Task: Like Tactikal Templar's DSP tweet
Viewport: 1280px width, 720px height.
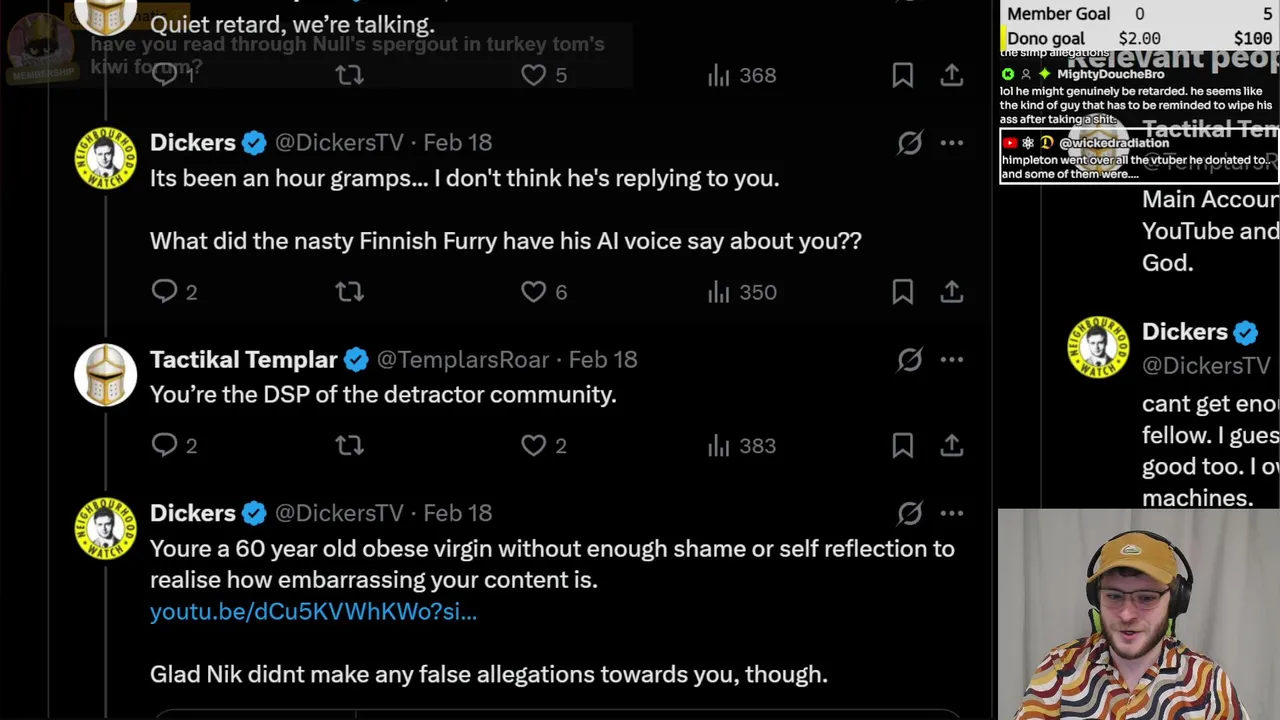Action: [x=534, y=445]
